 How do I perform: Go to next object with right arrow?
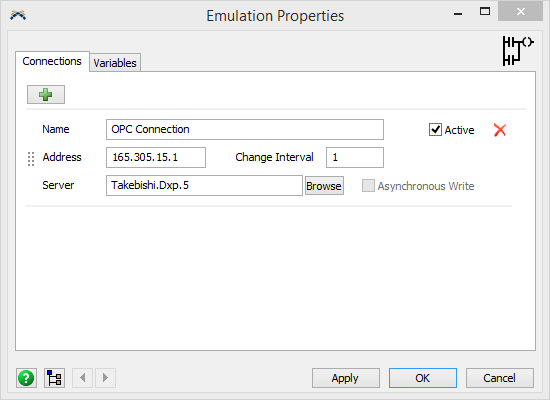tap(105, 378)
